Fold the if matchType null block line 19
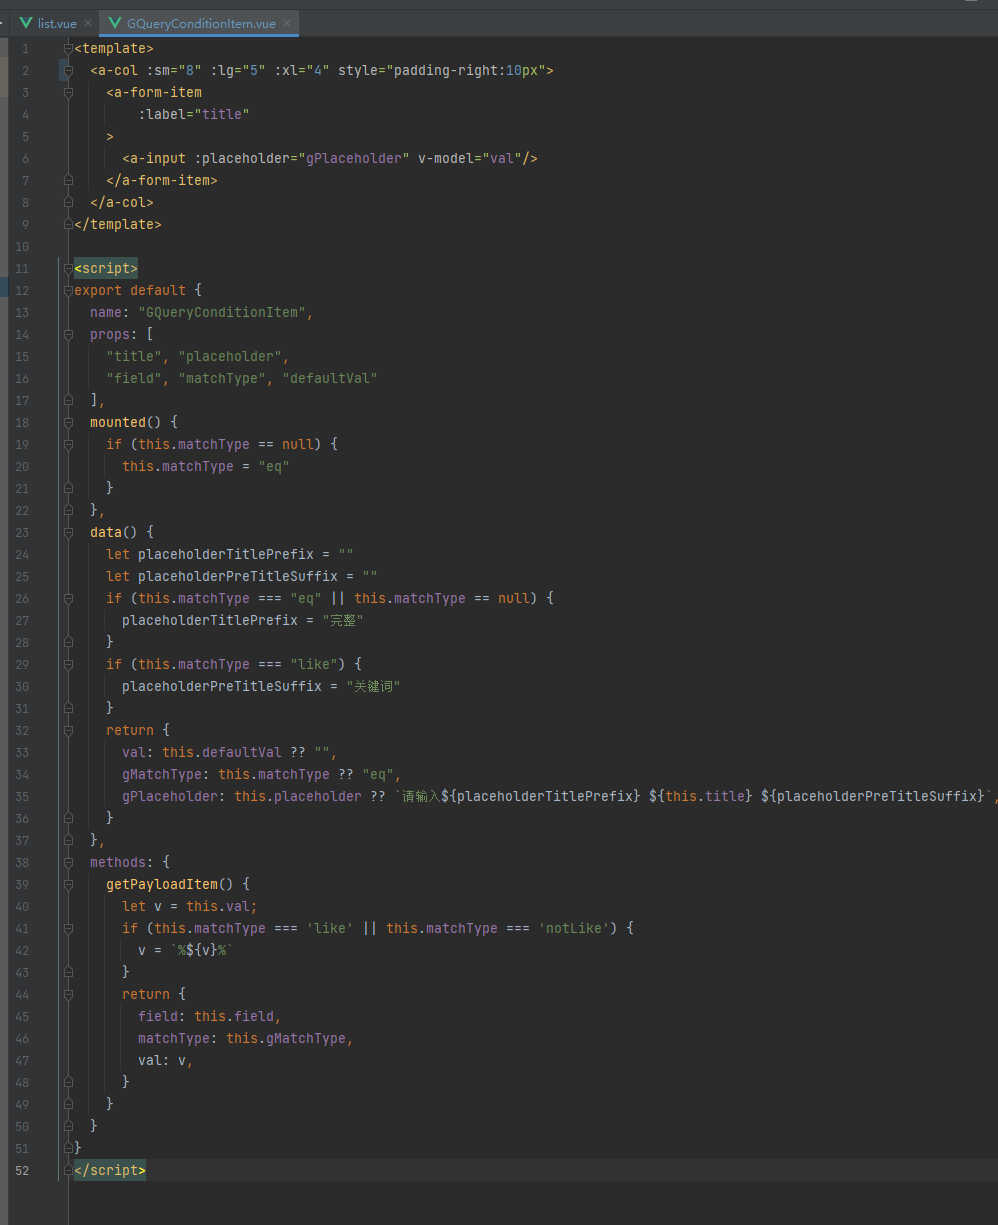 pos(68,444)
